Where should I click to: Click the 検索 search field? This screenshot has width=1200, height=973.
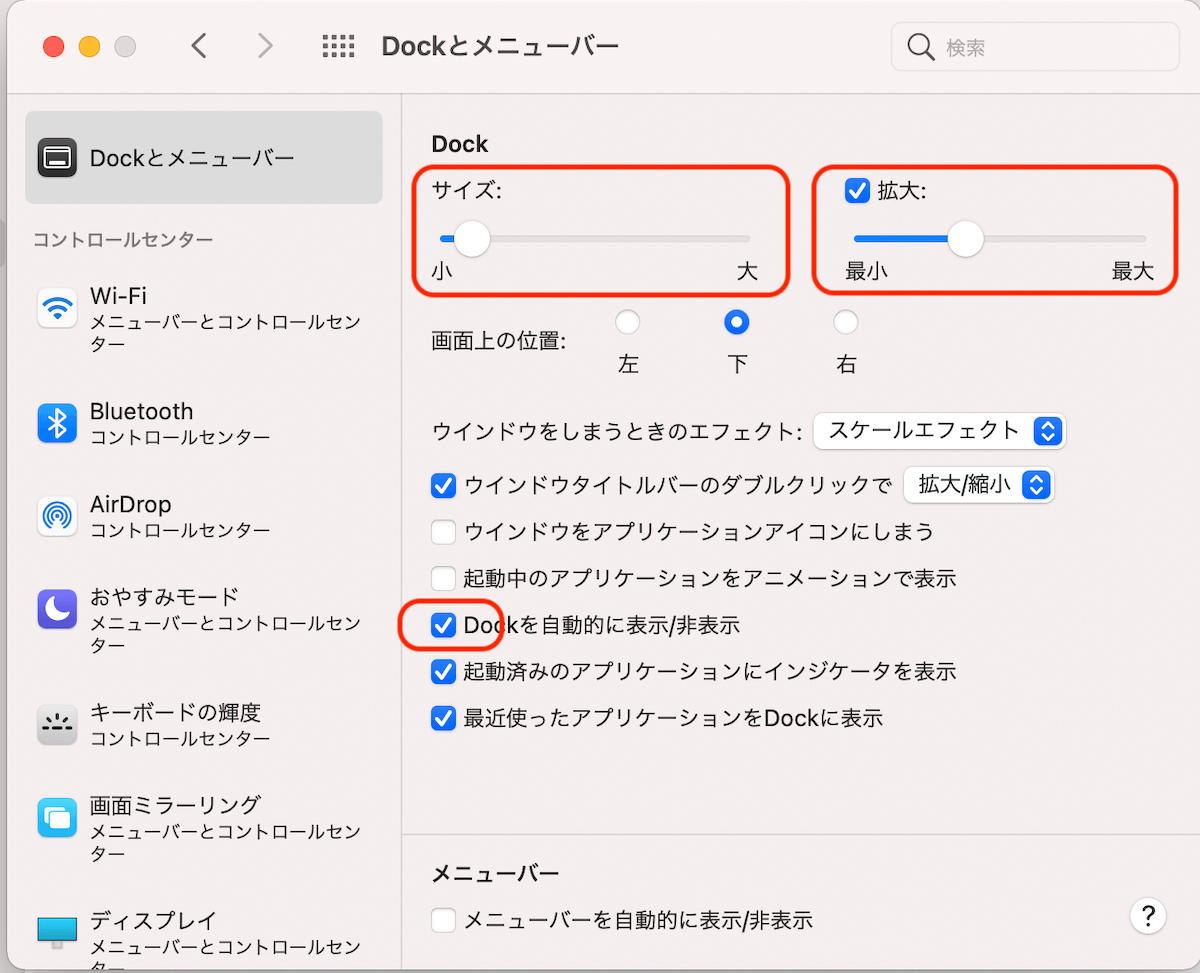[x=1035, y=47]
